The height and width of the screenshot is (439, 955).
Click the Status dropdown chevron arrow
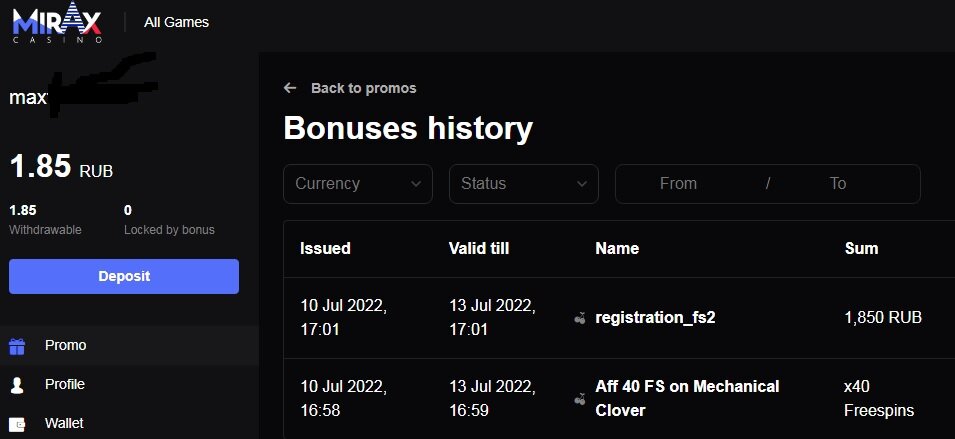[x=582, y=184]
